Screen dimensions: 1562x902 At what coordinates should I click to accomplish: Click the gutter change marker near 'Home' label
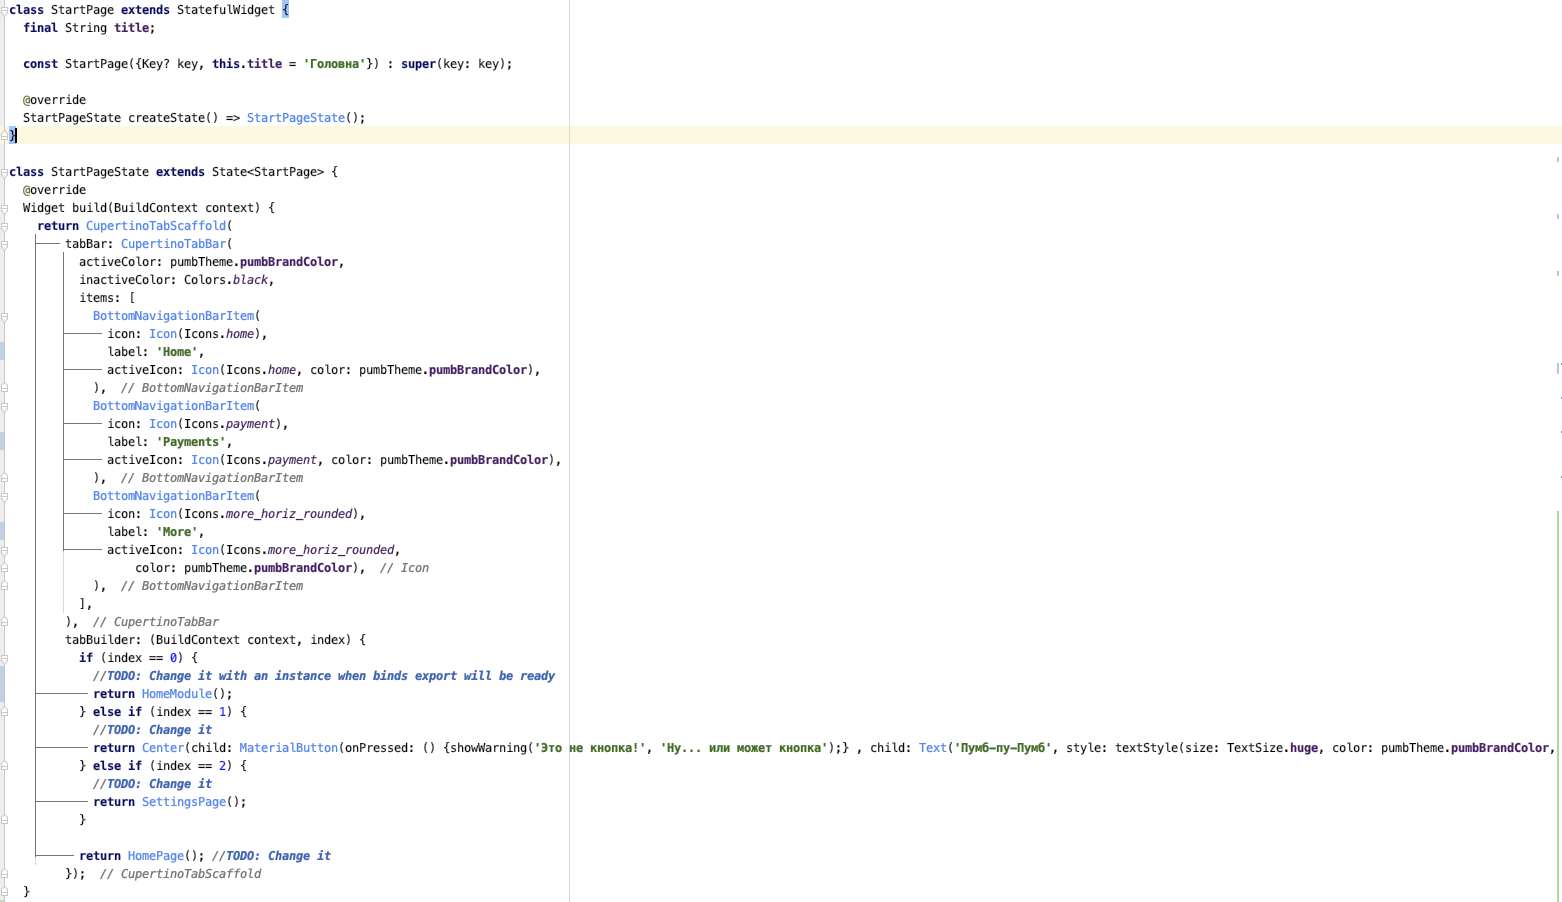coord(3,351)
